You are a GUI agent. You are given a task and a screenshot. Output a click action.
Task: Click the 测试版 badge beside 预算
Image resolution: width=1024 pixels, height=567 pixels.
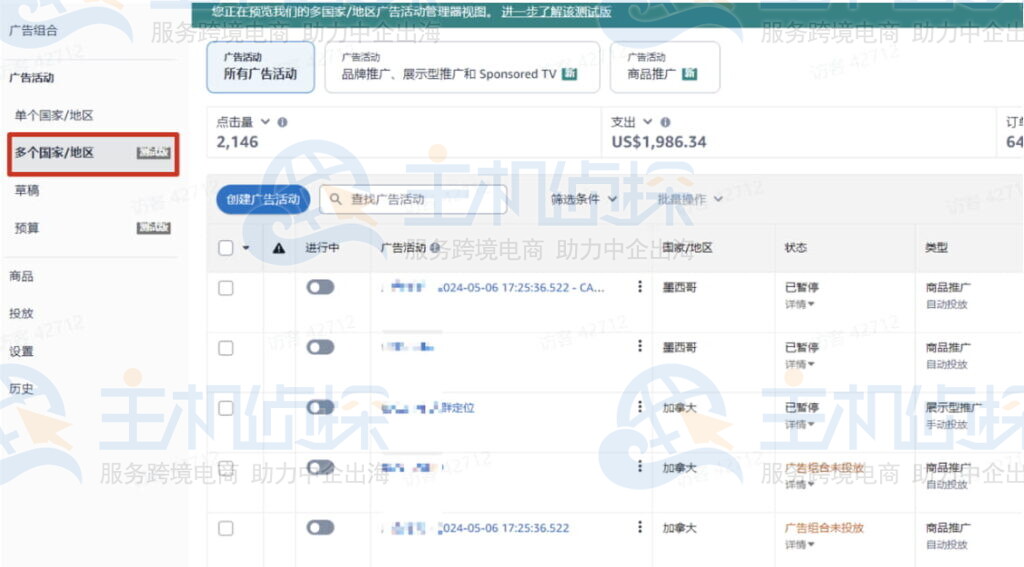point(153,228)
